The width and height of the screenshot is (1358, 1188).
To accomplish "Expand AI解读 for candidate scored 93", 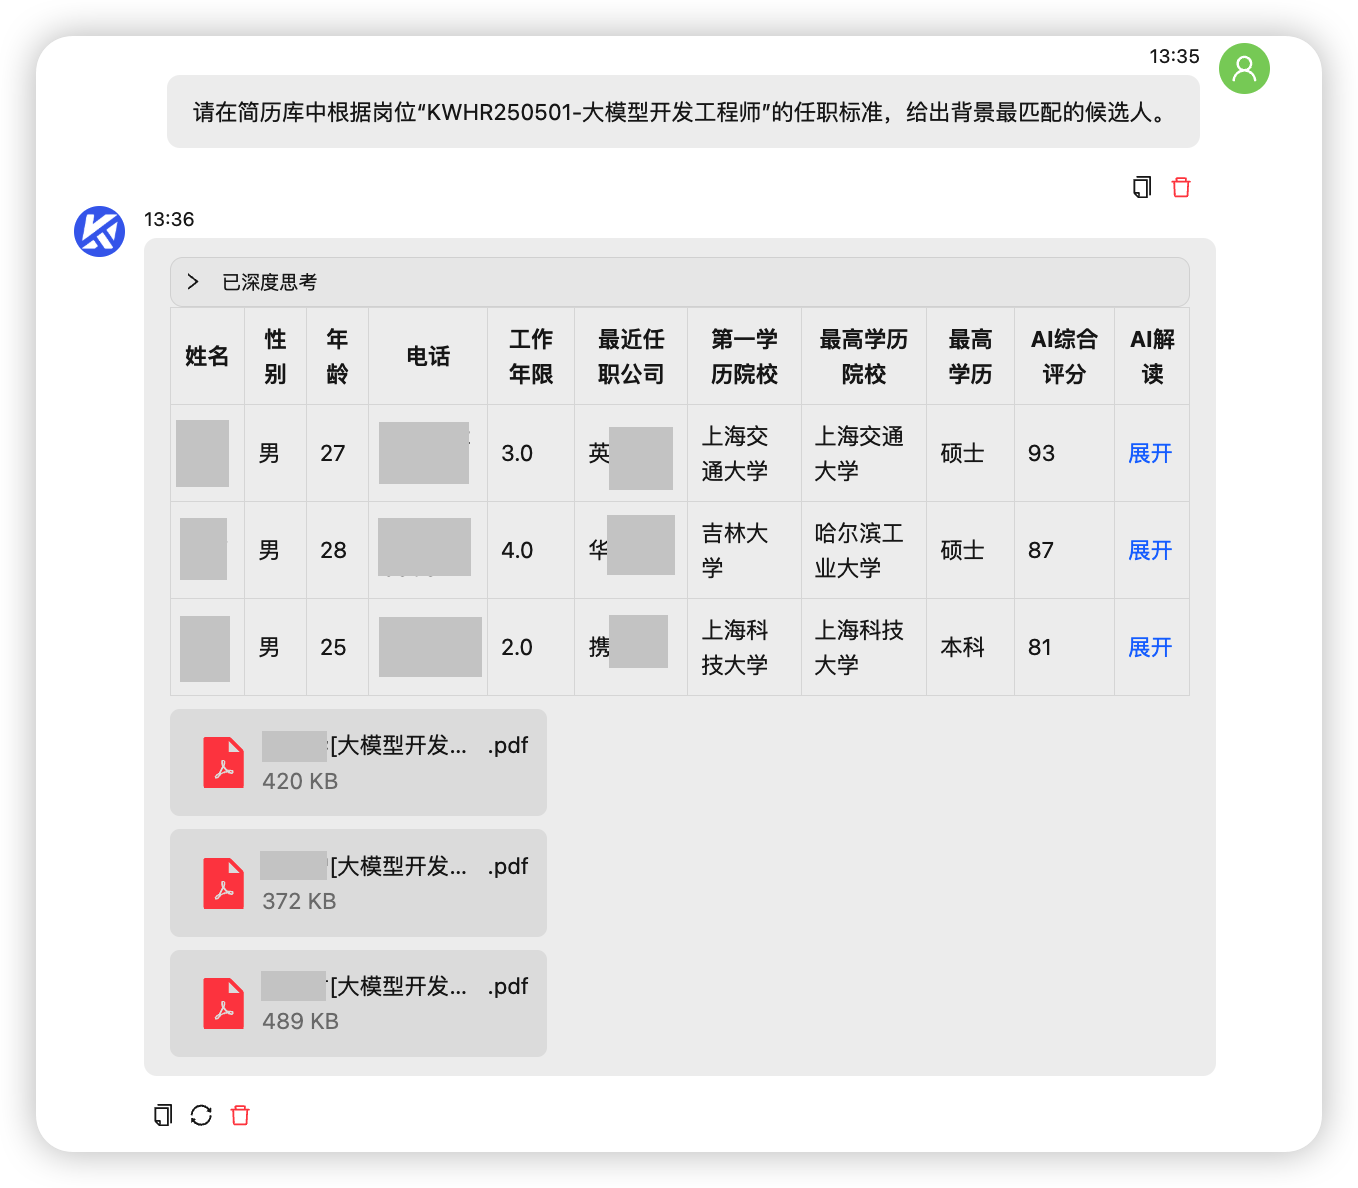I will click(1150, 453).
